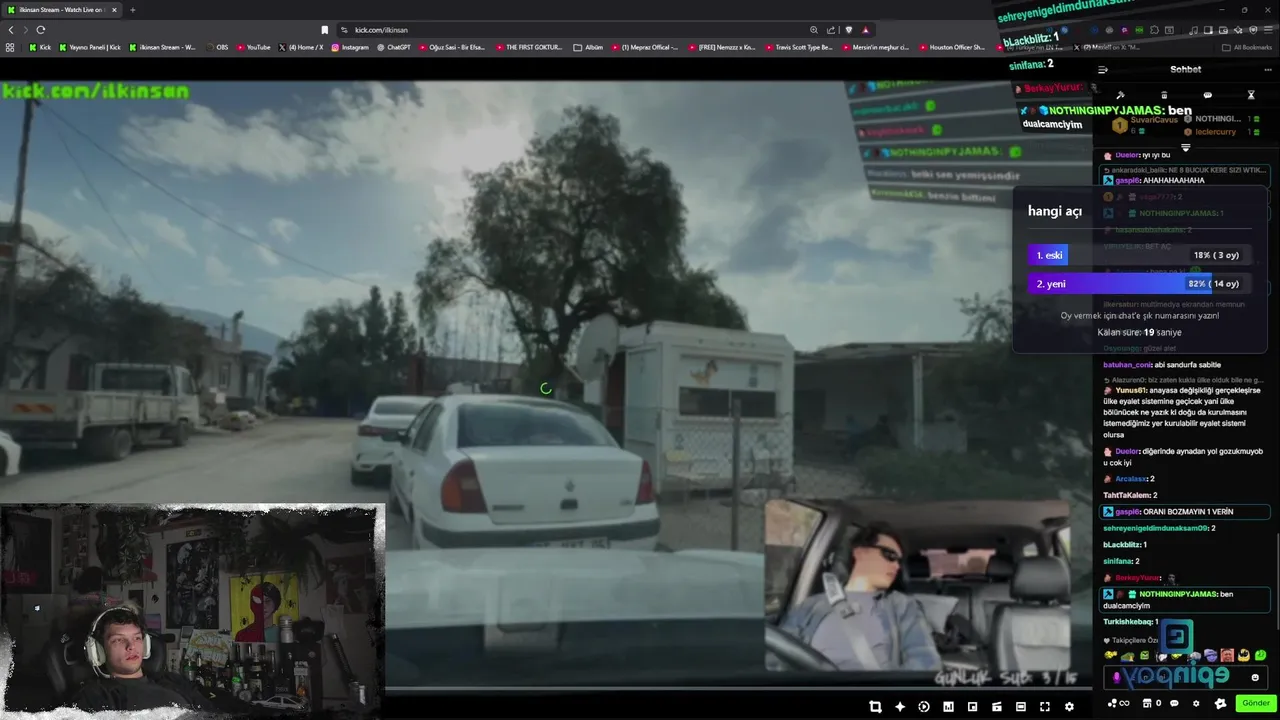Open the Albüm bookmarks folder
This screenshot has width=1280, height=720.
pos(588,47)
